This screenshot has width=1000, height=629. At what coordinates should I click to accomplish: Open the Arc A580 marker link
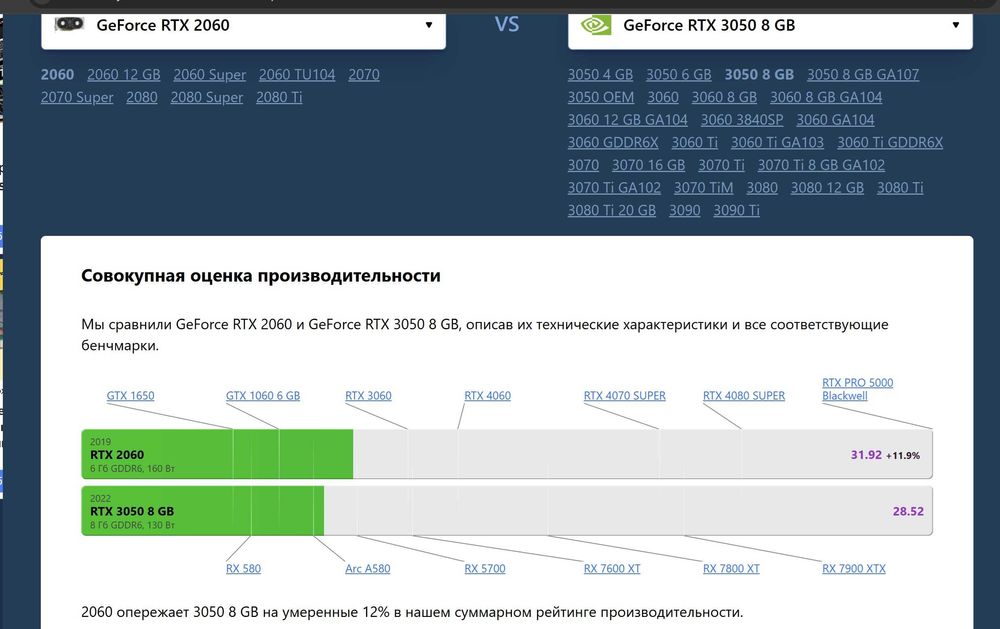[x=367, y=569]
